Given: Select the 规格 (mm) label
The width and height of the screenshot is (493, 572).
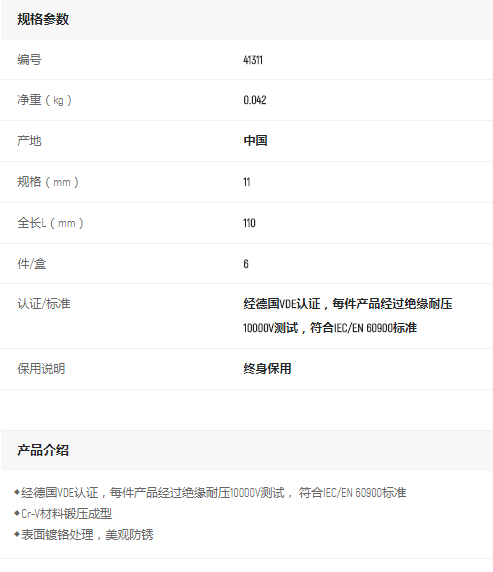Looking at the screenshot, I should (x=48, y=182).
